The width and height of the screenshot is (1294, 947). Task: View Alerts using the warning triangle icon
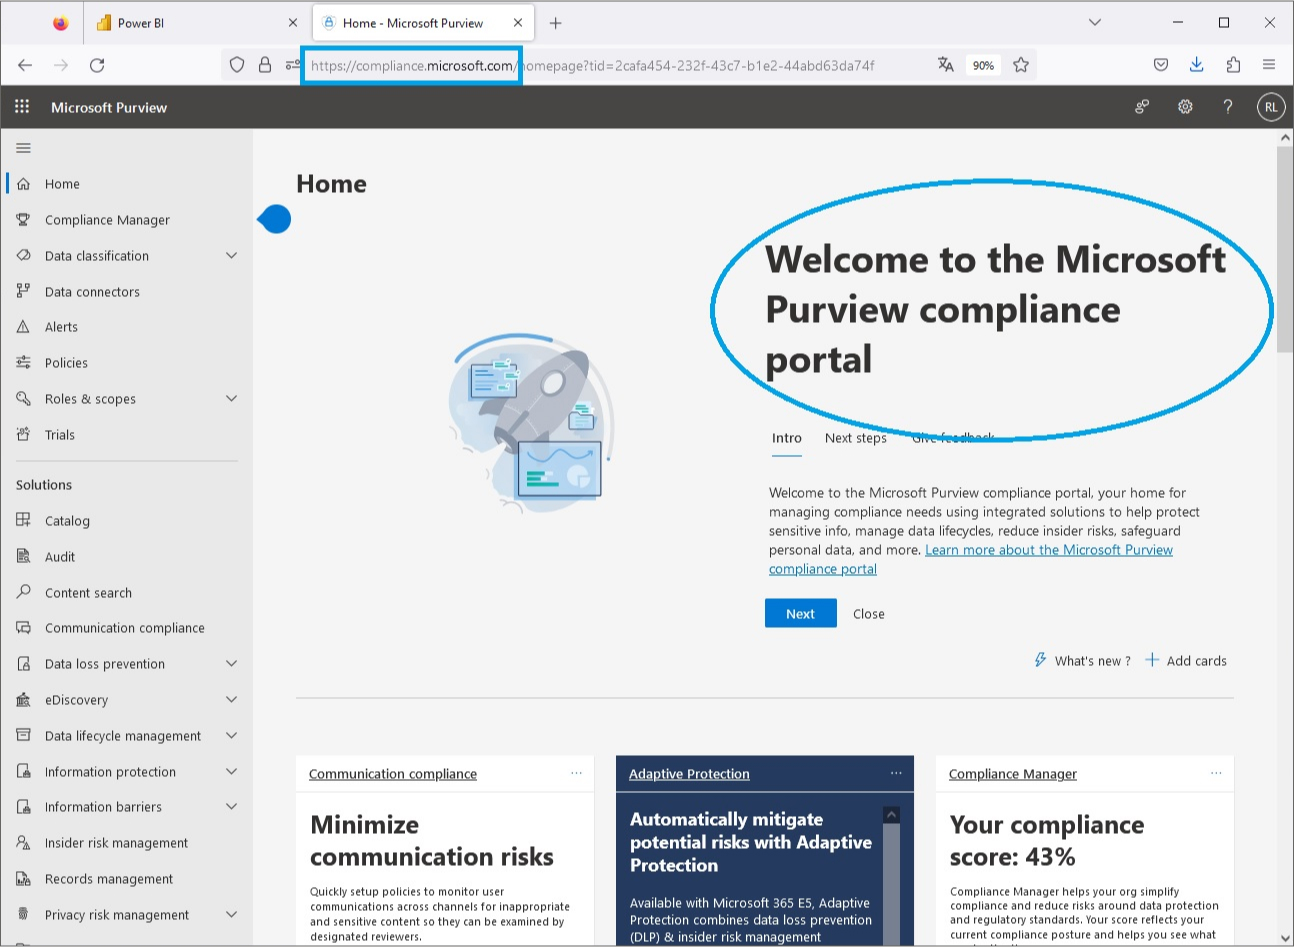(x=21, y=326)
